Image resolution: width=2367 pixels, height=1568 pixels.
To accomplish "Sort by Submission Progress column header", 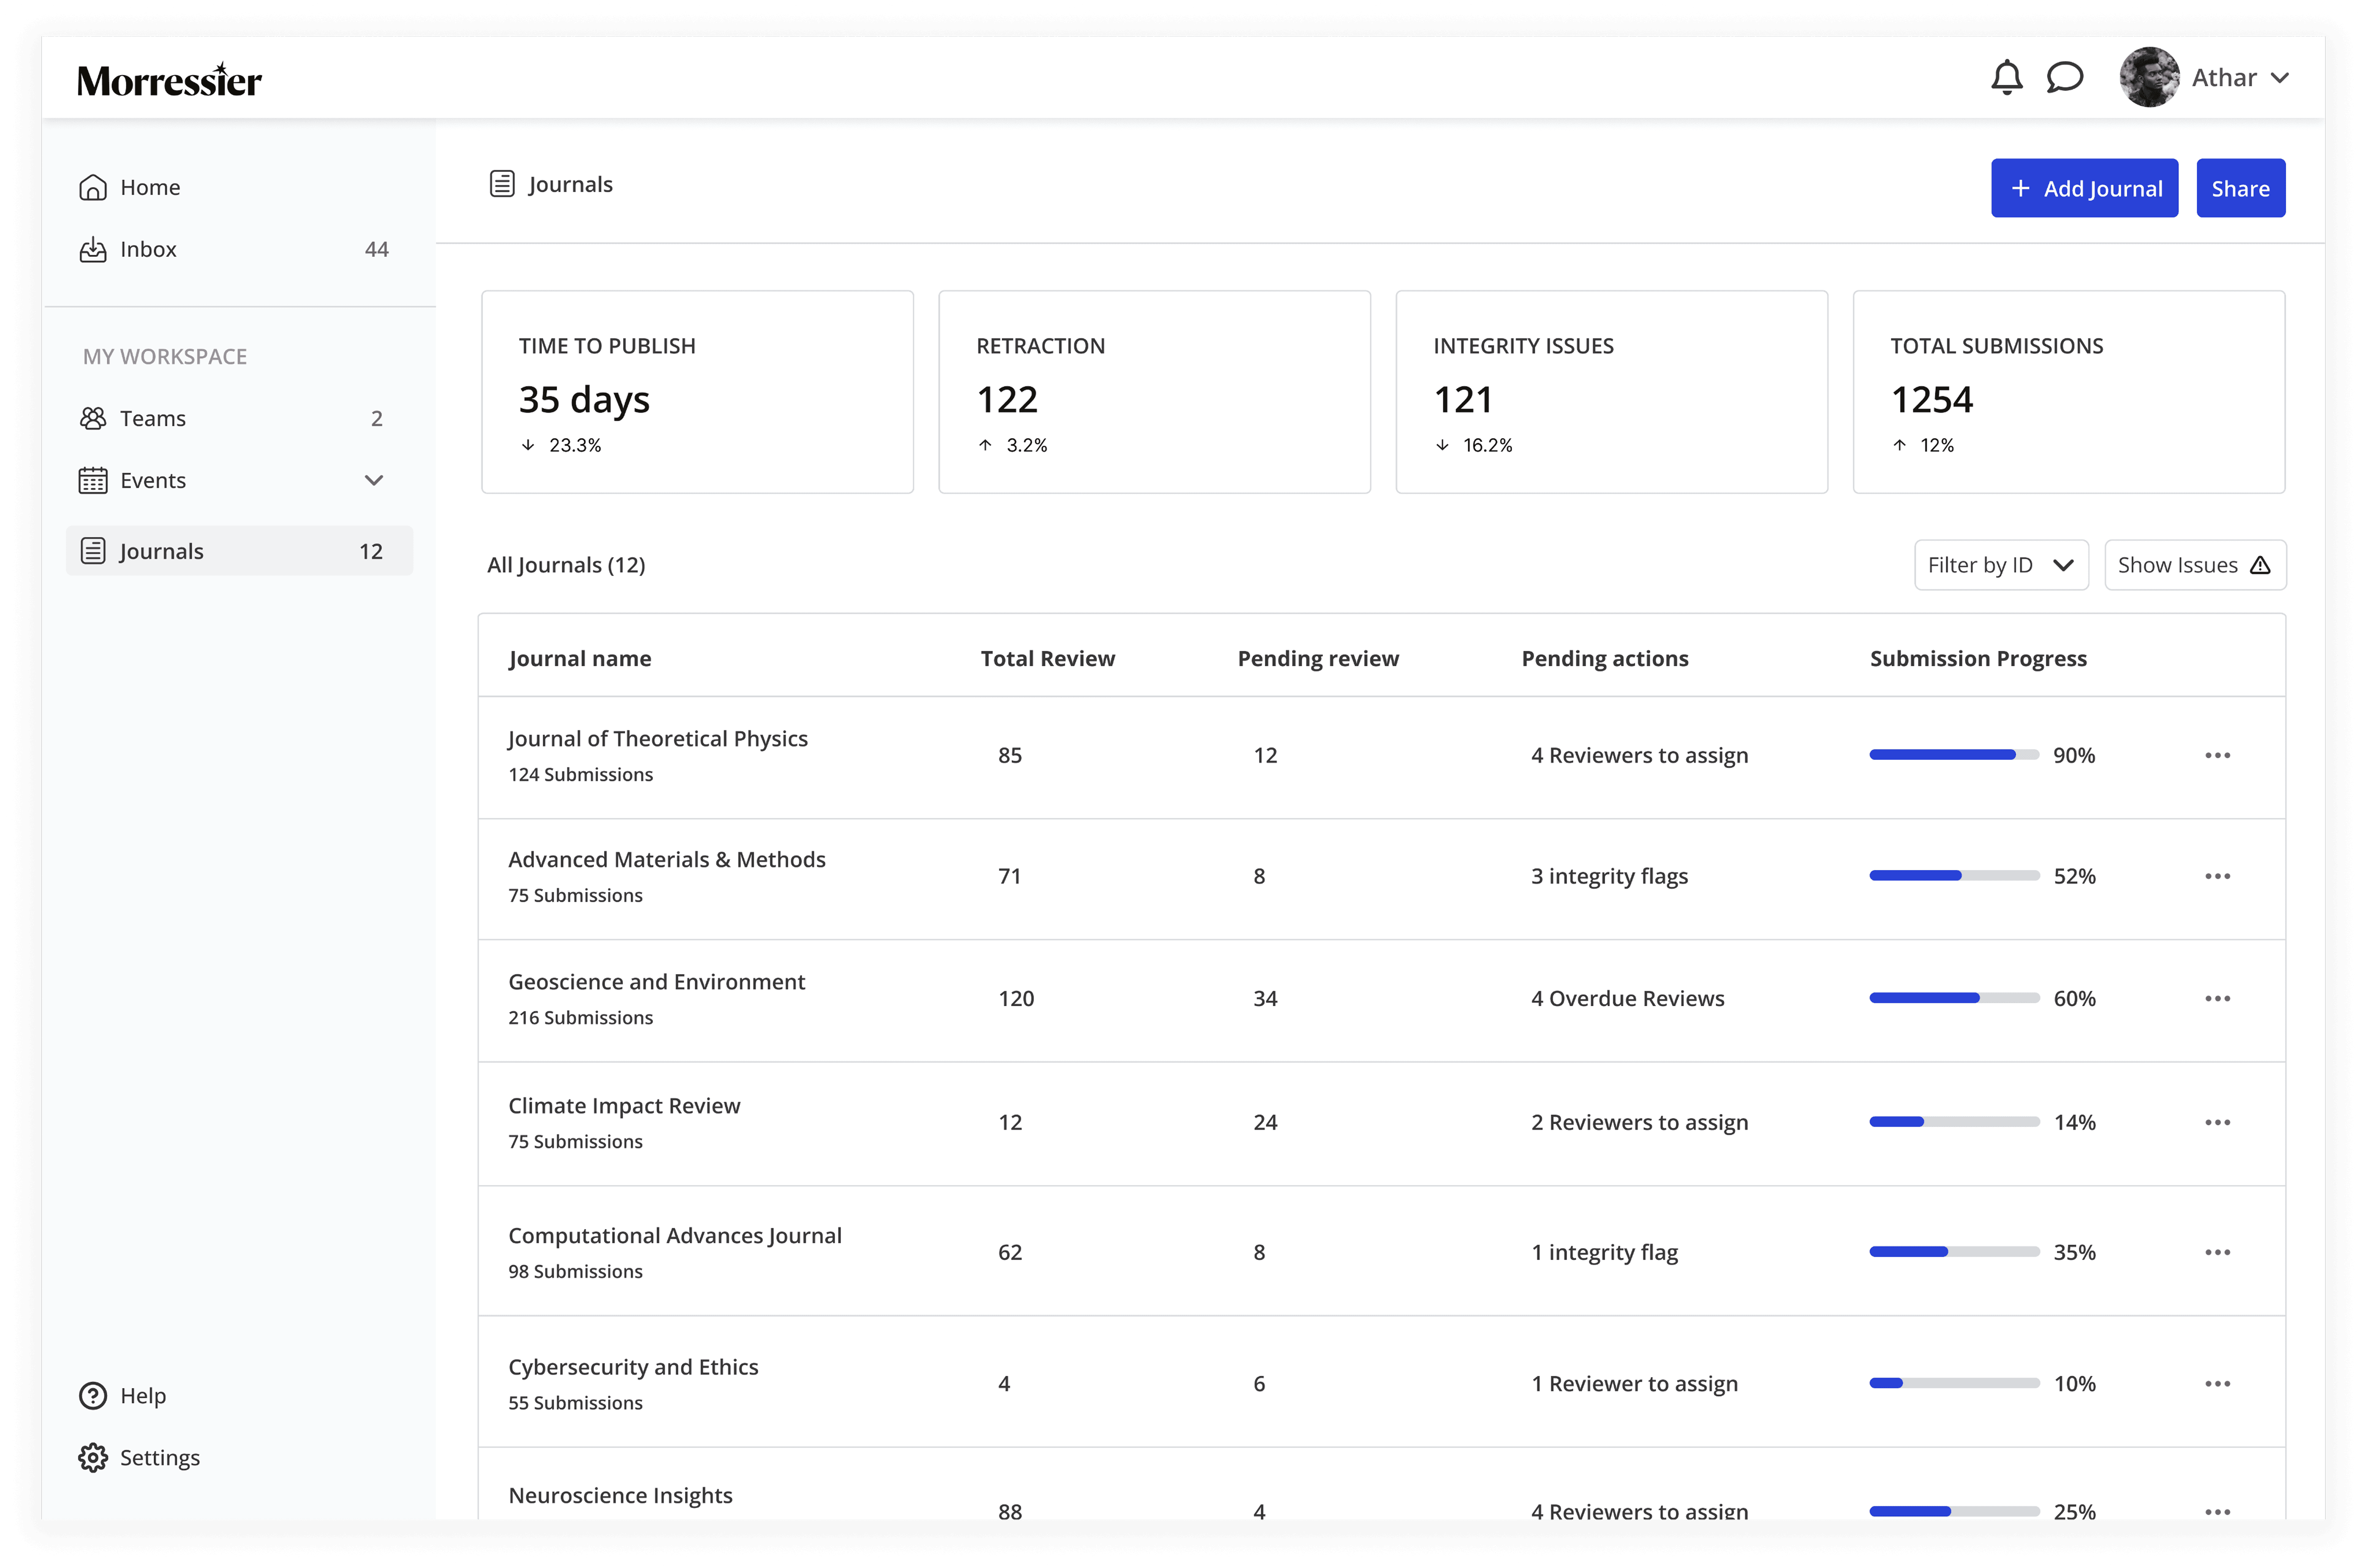I will (1978, 658).
